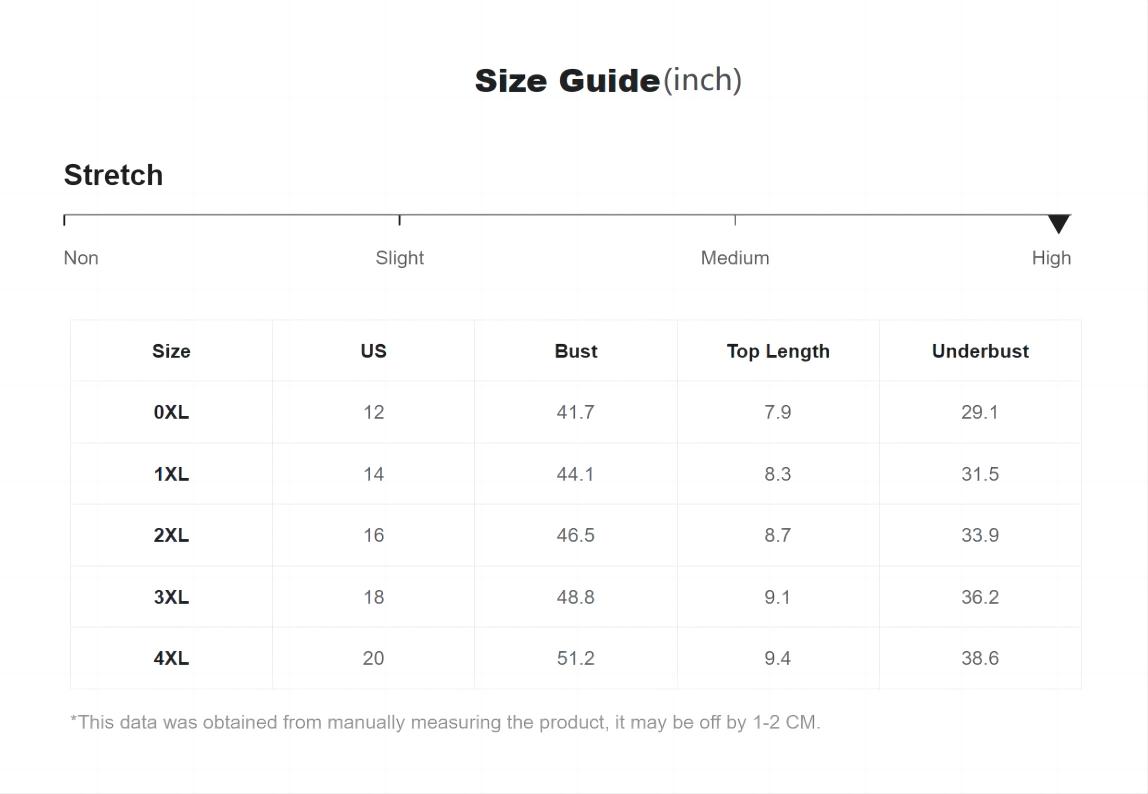This screenshot has width=1148, height=794.
Task: Select the 0XL size row label
Action: [171, 412]
